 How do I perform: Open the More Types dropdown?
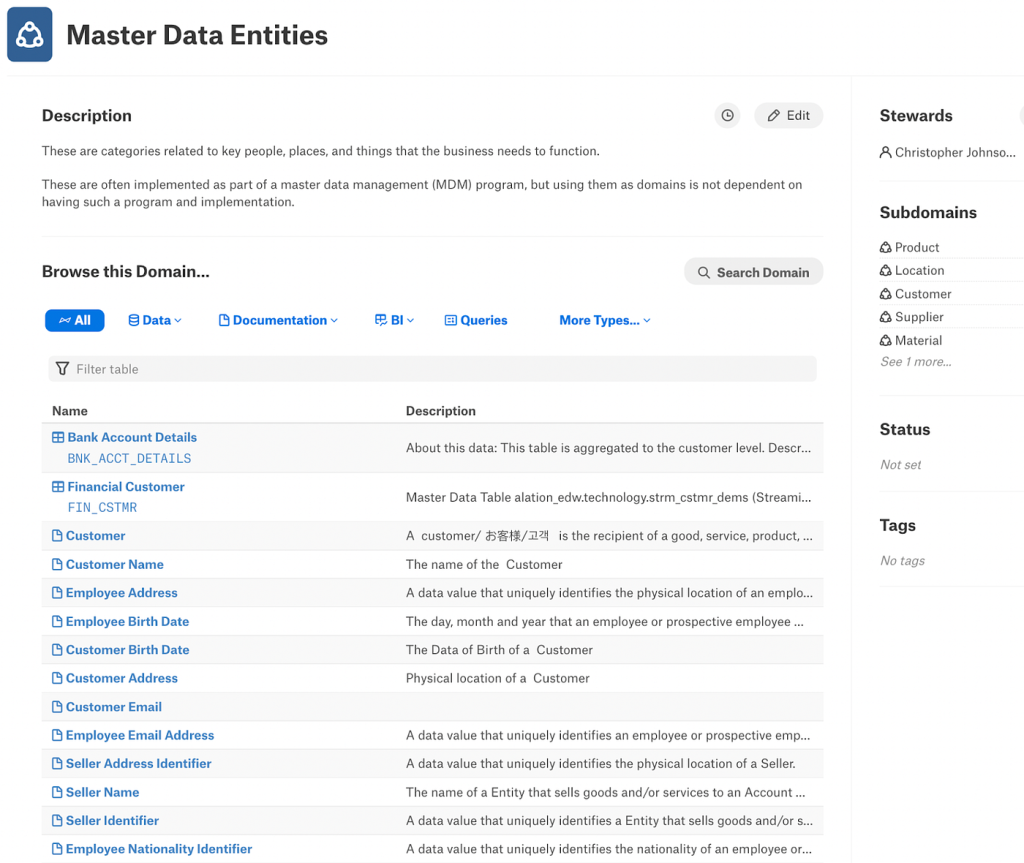click(x=605, y=320)
